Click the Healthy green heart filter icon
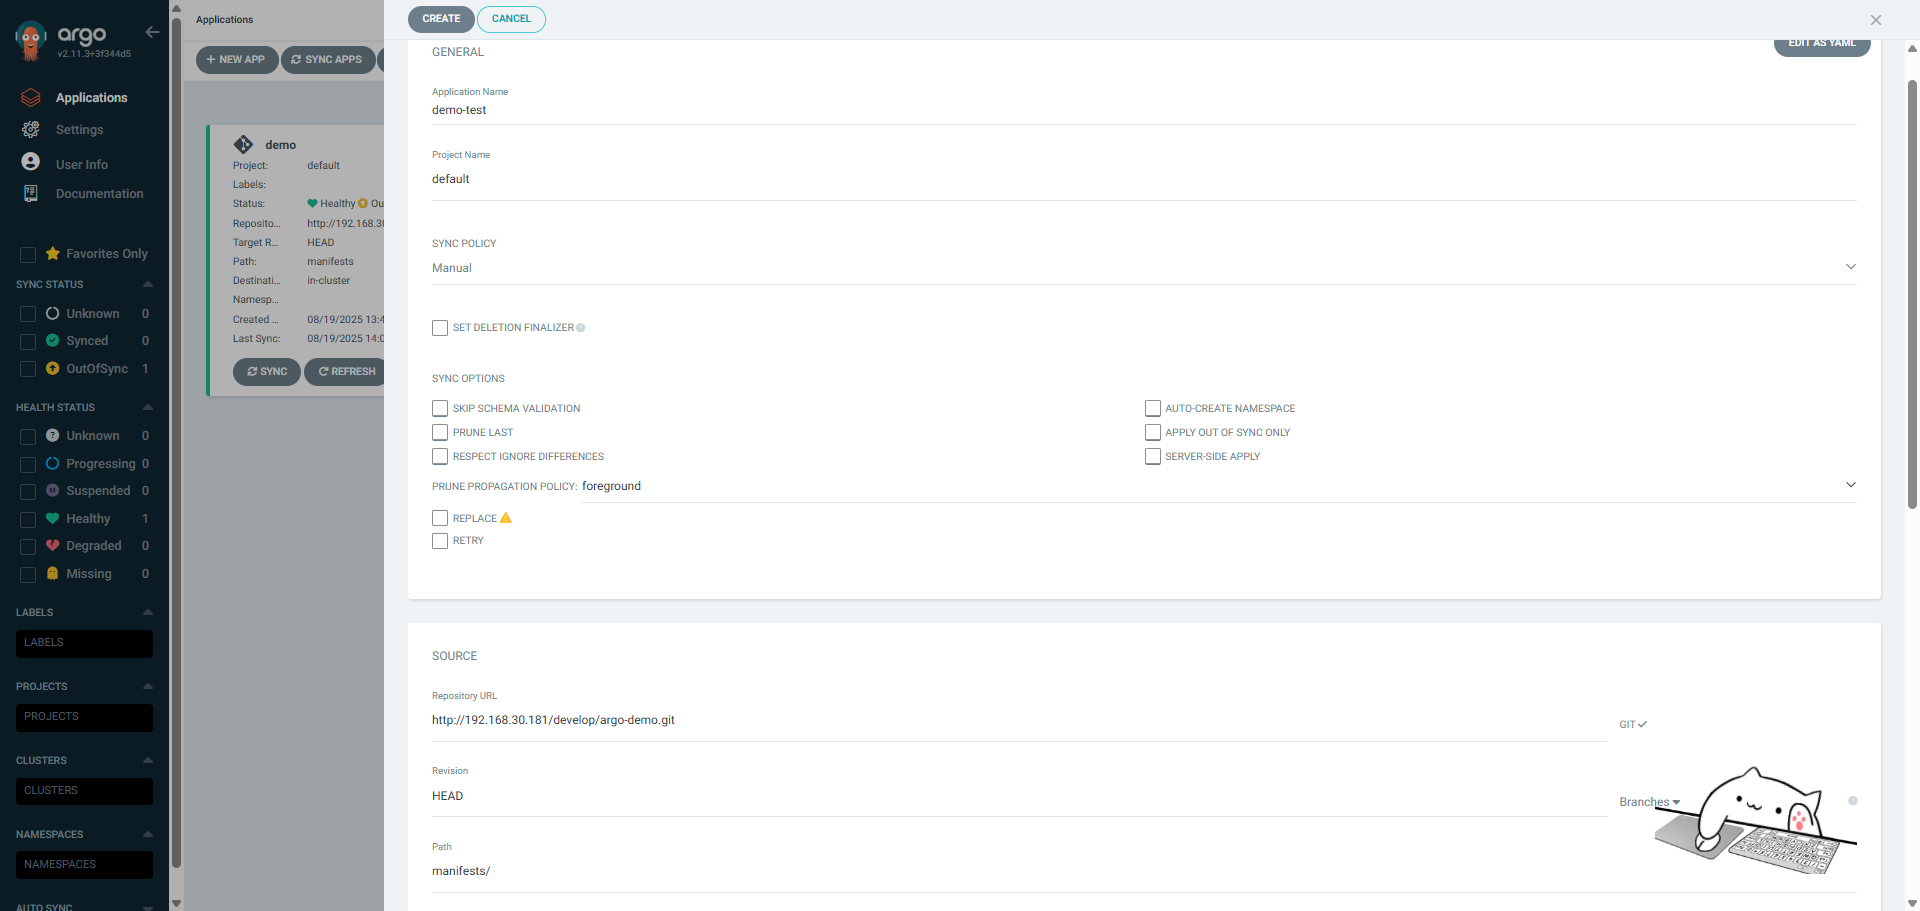1920x911 pixels. coord(53,518)
